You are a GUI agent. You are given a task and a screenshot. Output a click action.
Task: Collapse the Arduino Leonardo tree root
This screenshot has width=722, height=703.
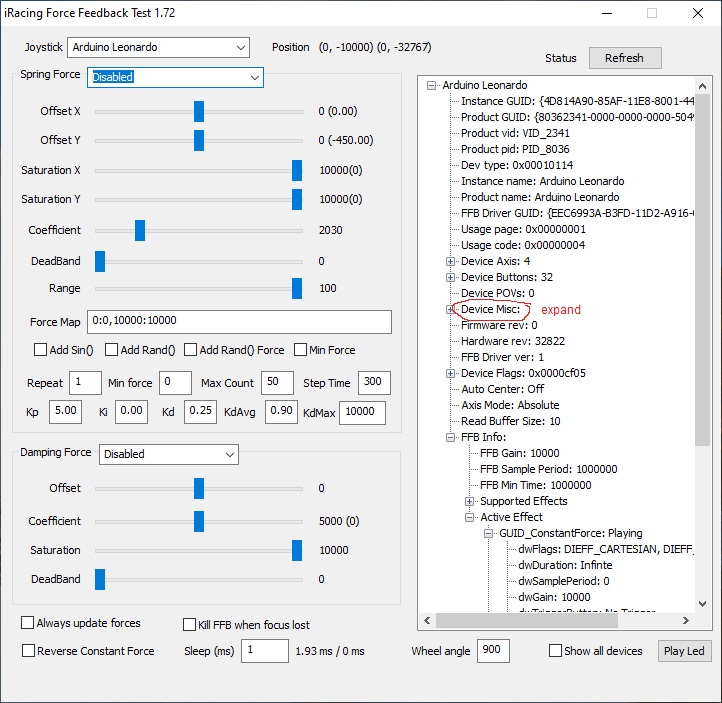(431, 85)
